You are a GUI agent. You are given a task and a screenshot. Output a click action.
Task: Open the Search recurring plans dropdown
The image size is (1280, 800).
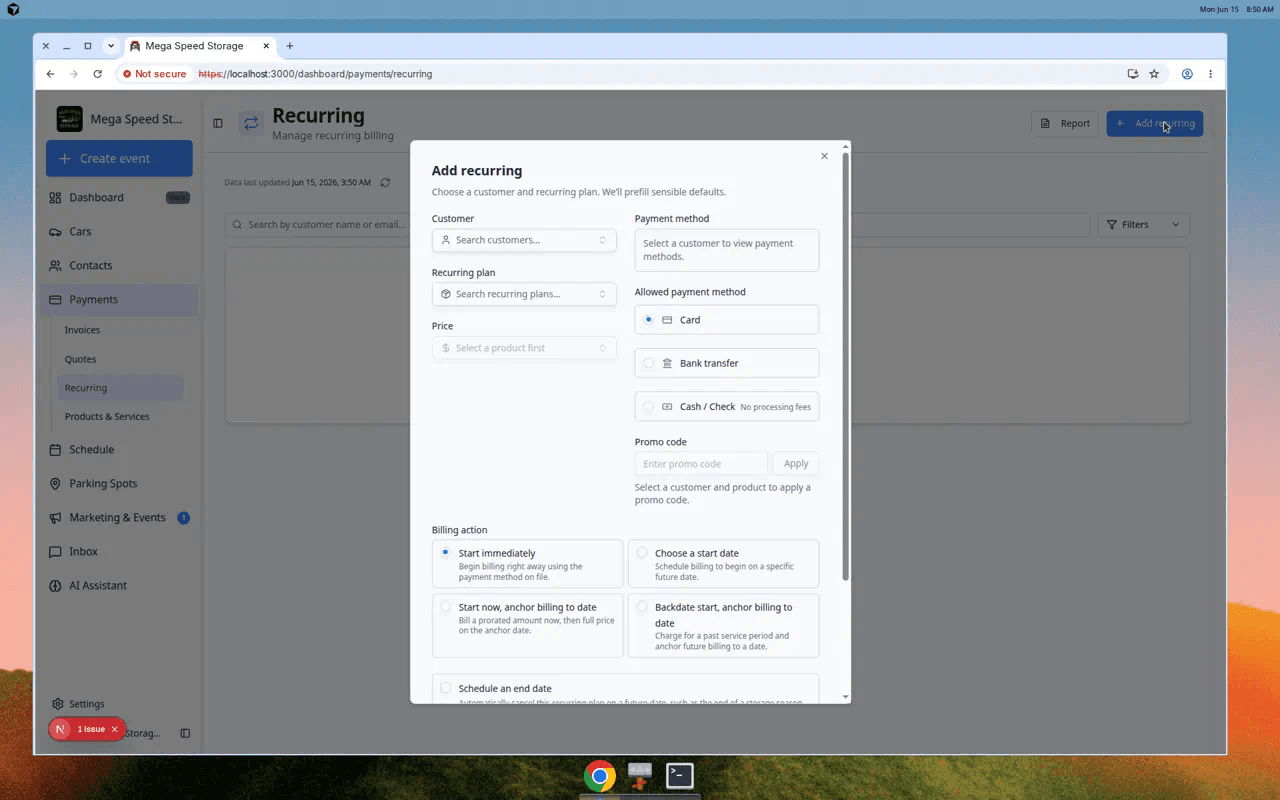pyautogui.click(x=524, y=294)
